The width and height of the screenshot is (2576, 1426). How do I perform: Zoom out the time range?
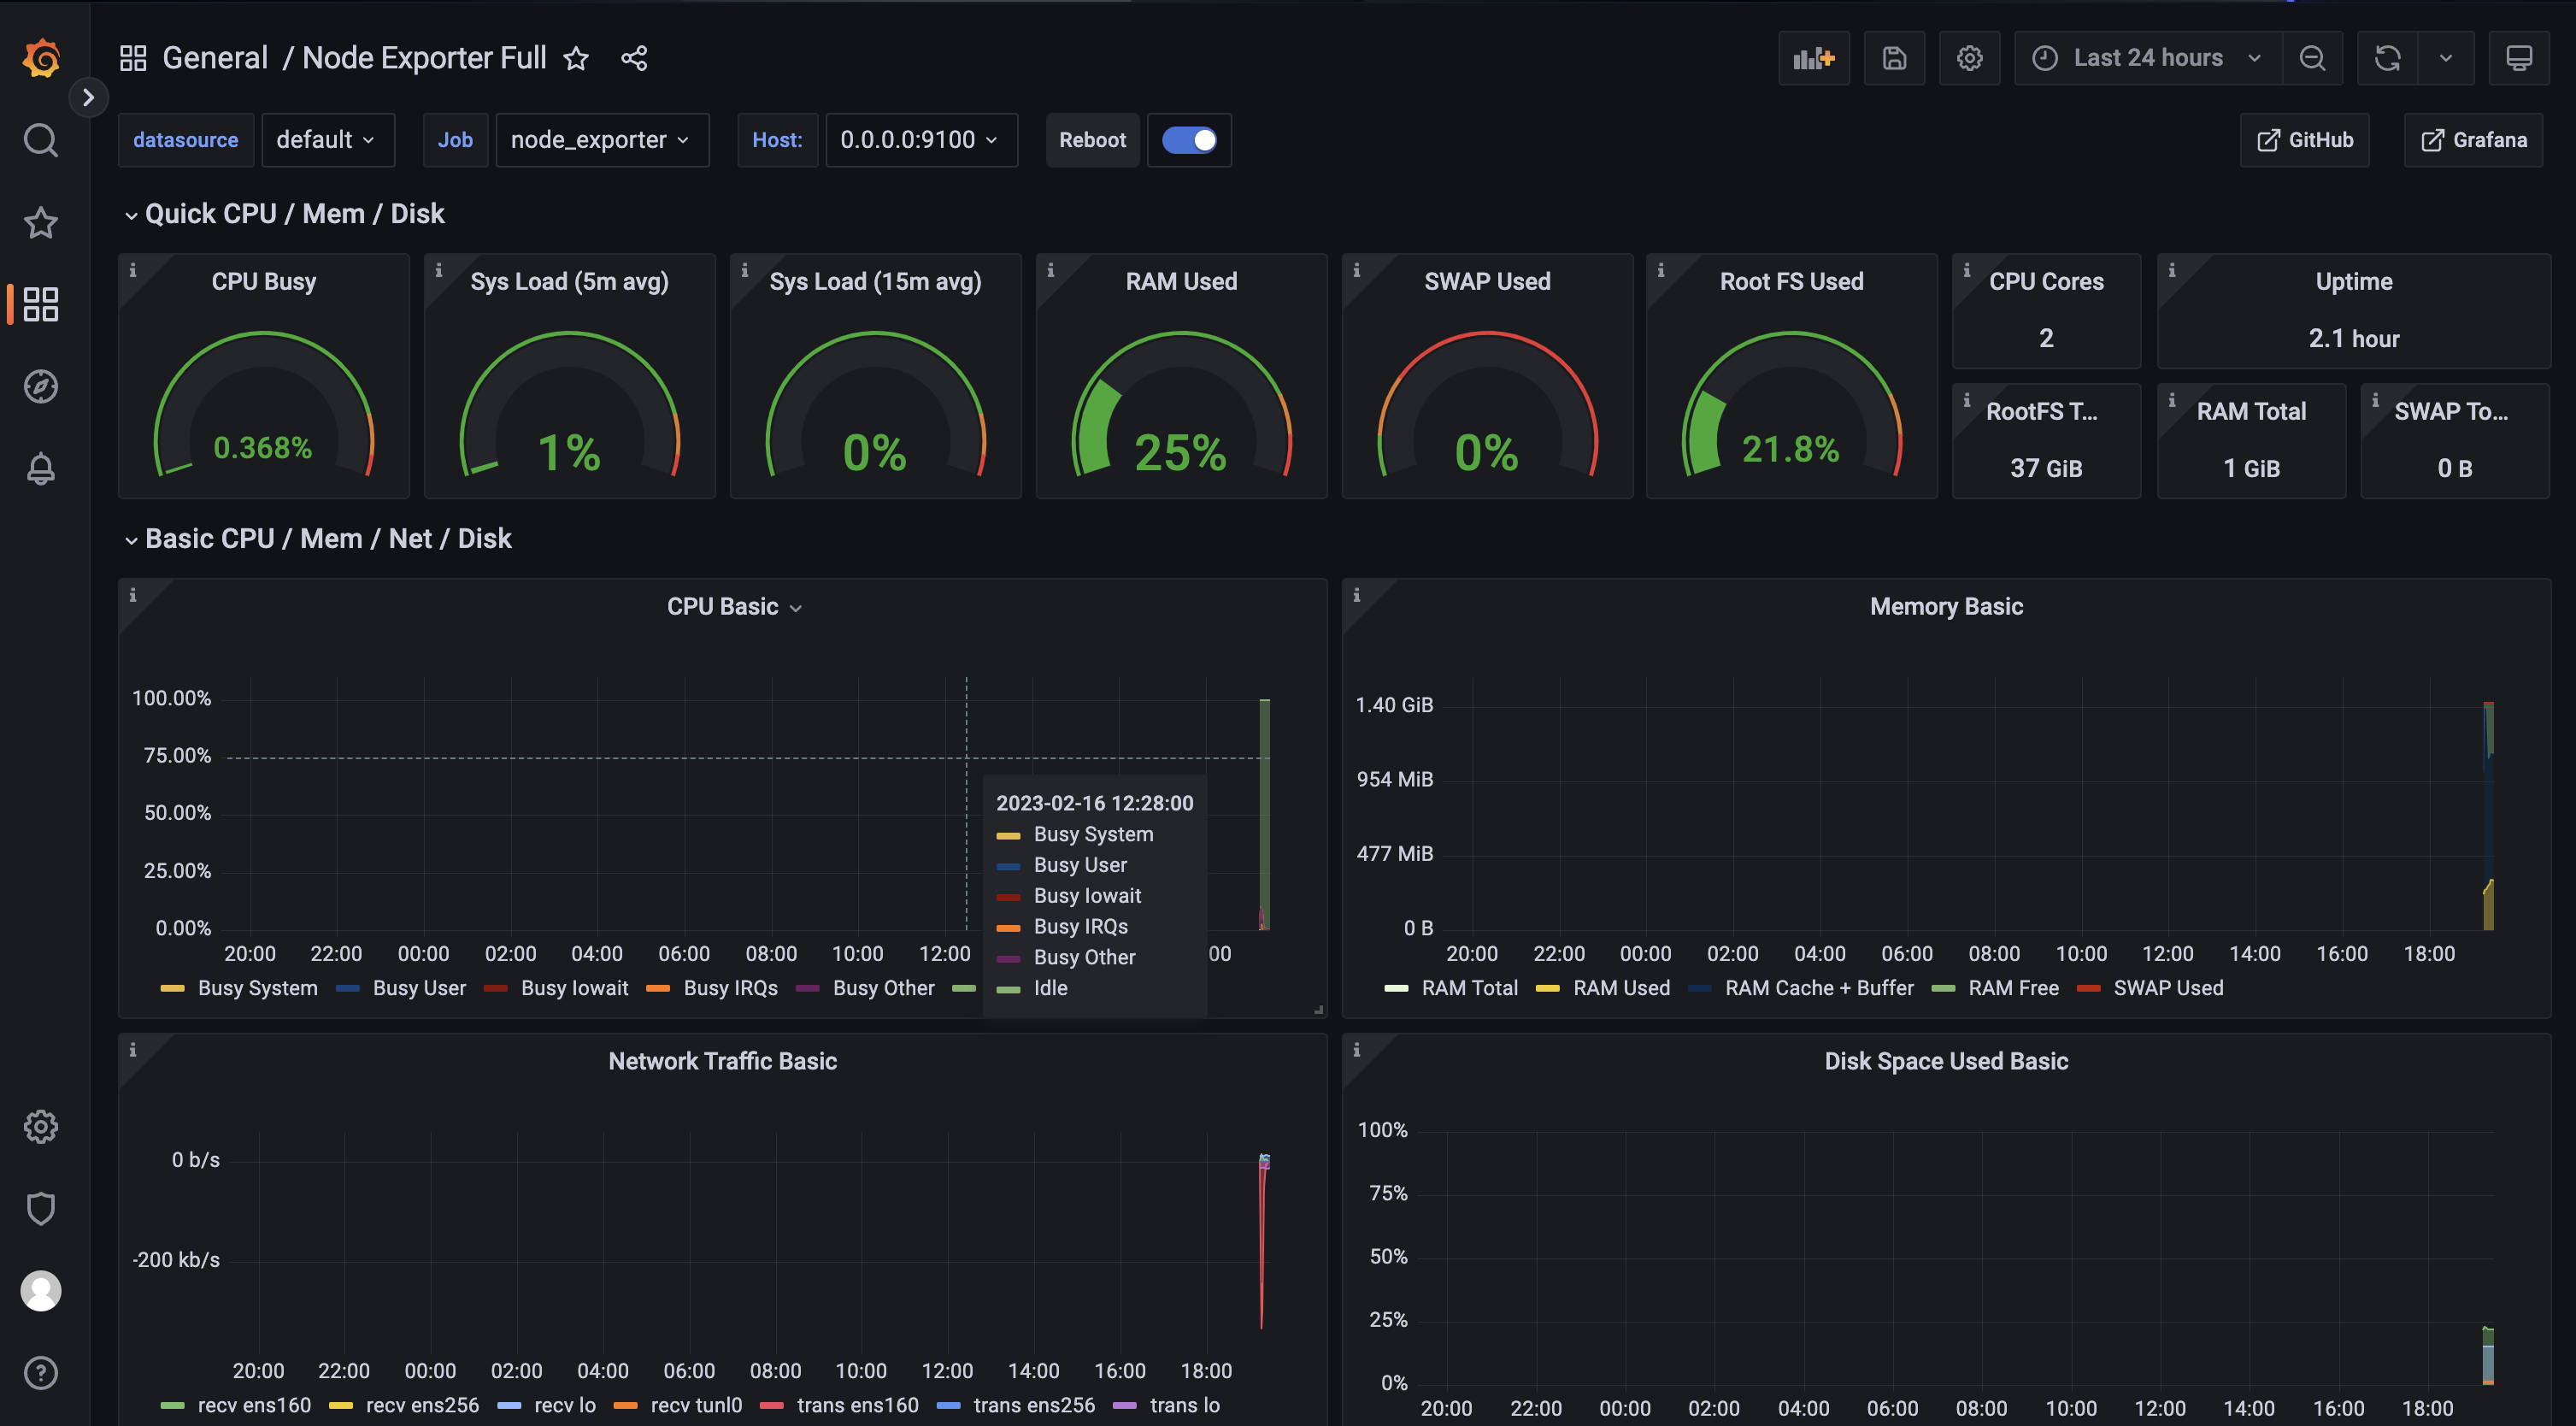pyautogui.click(x=2312, y=58)
